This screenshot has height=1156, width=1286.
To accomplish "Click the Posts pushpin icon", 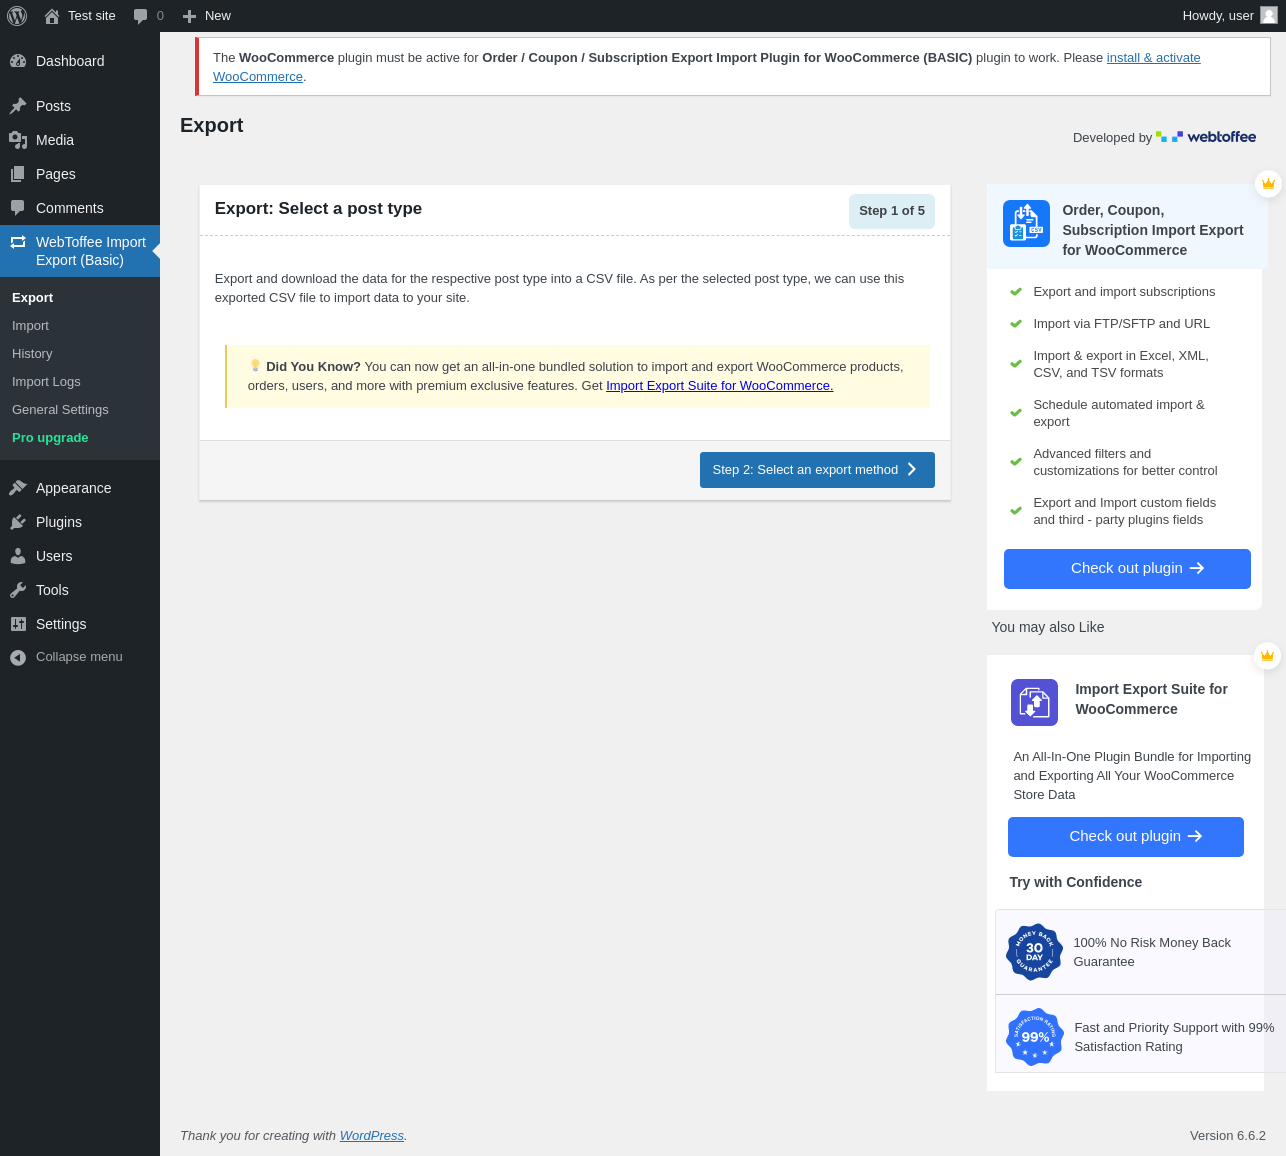I will pos(18,106).
